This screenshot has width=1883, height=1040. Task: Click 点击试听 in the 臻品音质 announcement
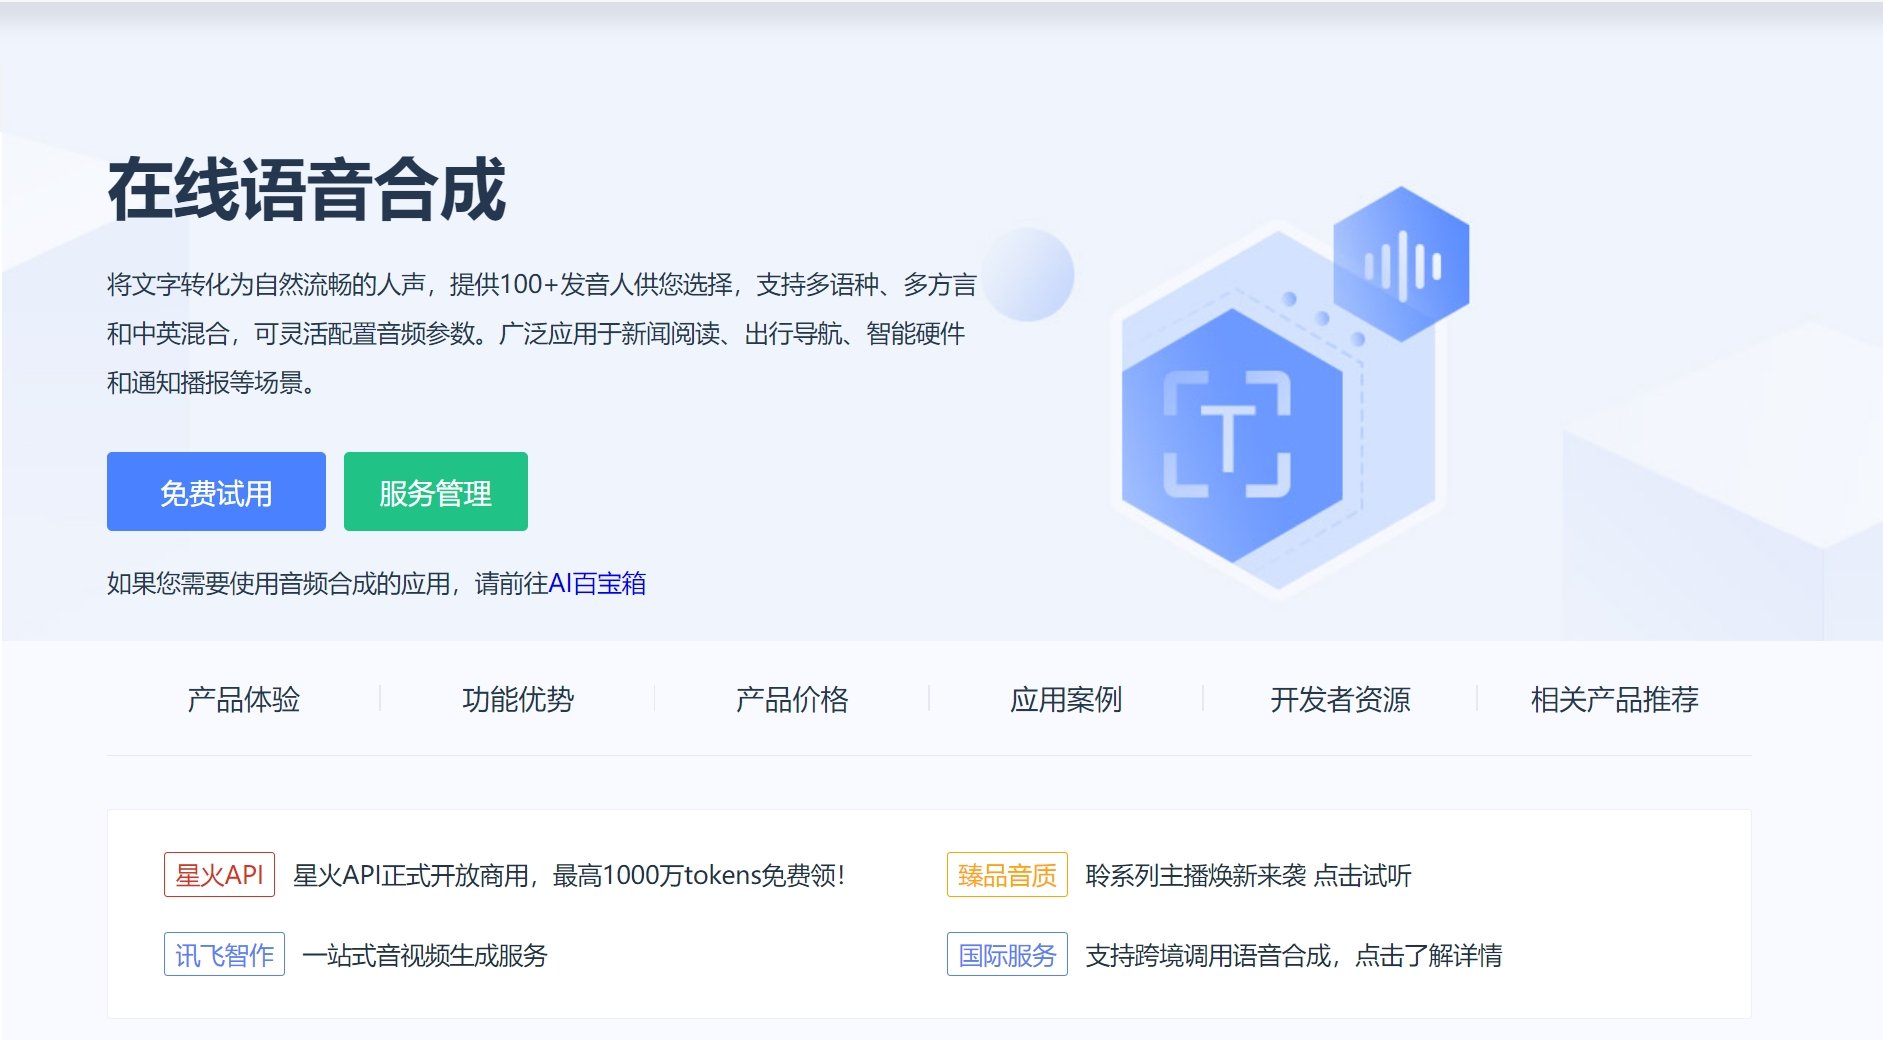(x=1361, y=876)
